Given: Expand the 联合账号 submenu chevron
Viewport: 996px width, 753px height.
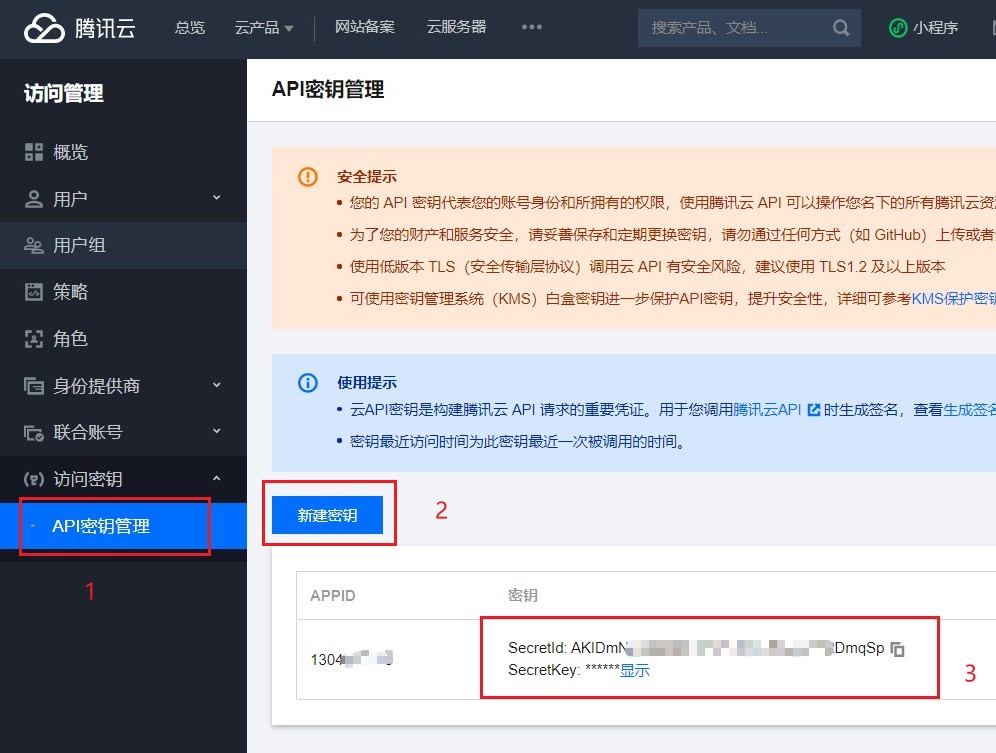Looking at the screenshot, I should 217,431.
